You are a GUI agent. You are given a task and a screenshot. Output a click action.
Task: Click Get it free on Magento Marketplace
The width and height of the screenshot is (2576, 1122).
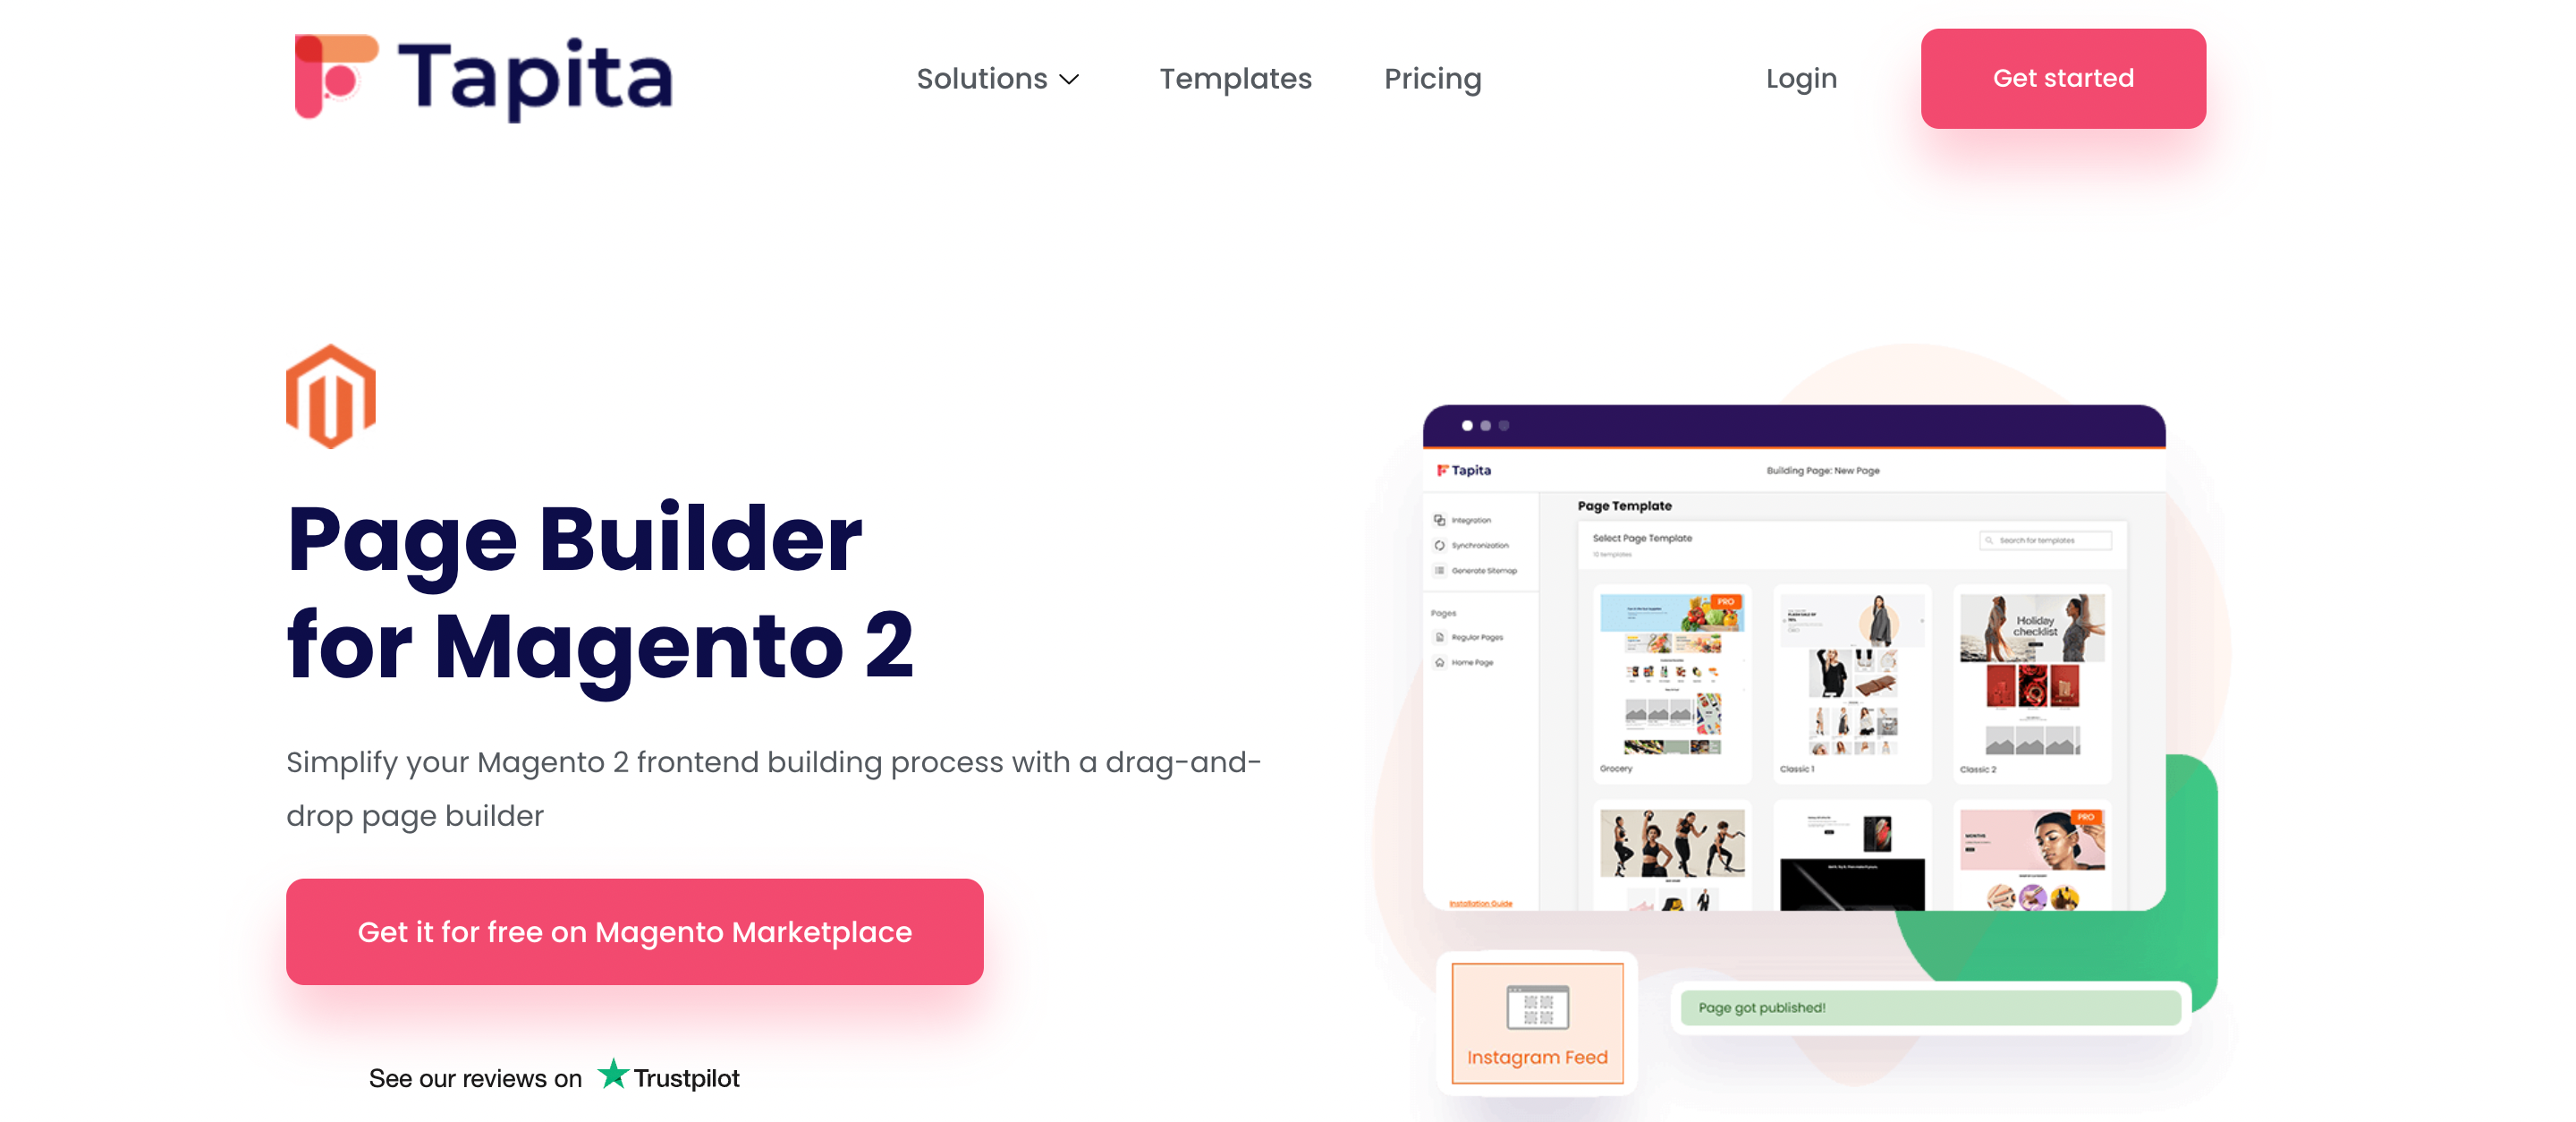pos(634,931)
